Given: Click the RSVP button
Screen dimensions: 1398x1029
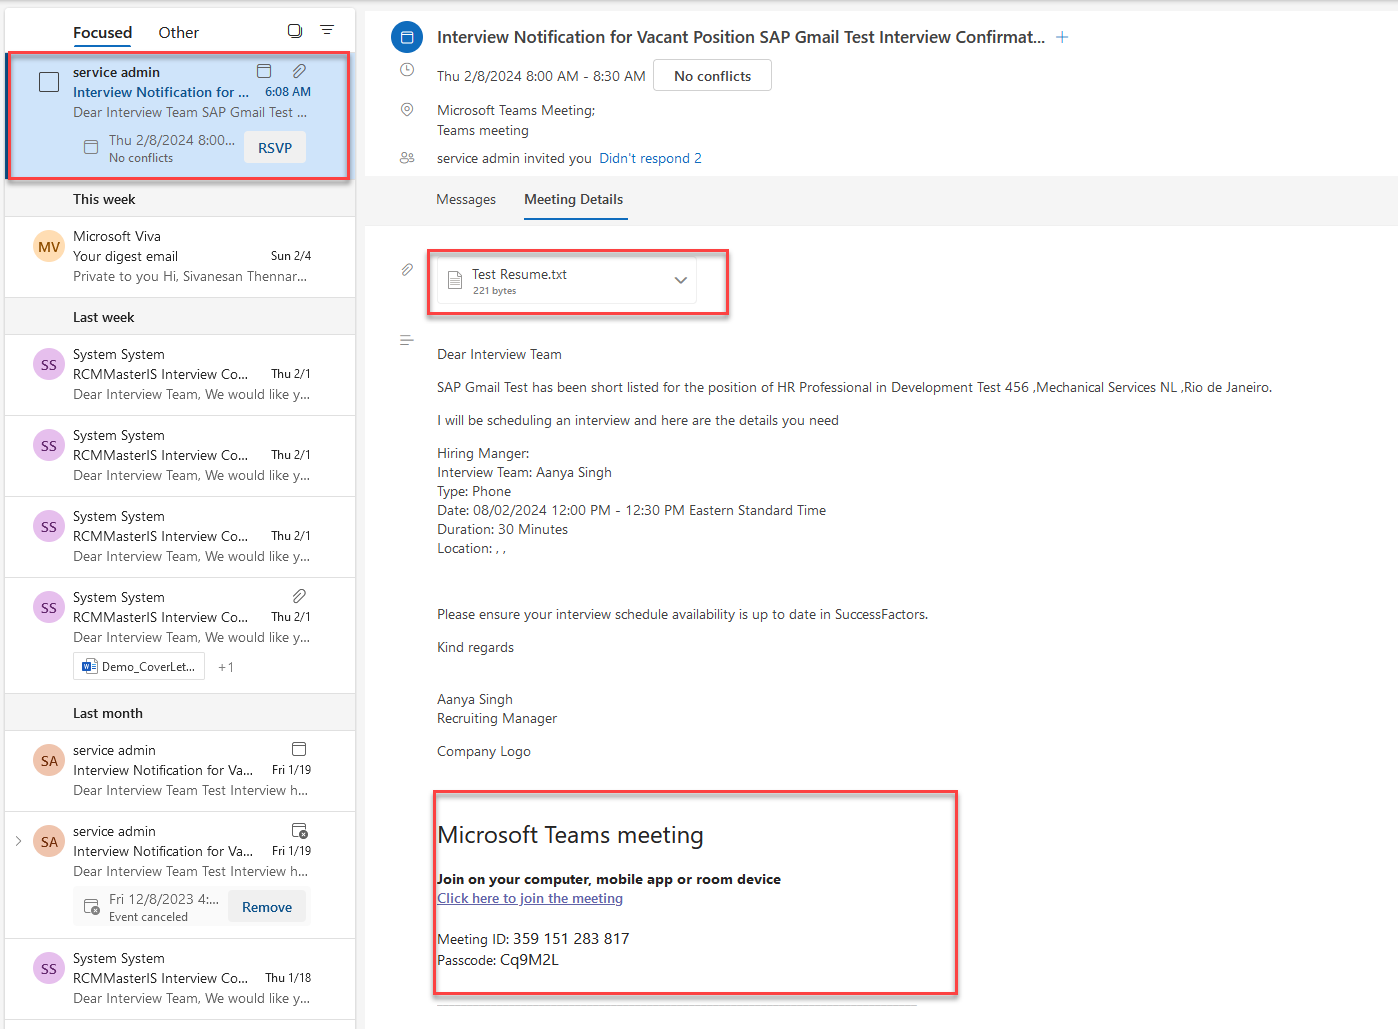Looking at the screenshot, I should [275, 148].
